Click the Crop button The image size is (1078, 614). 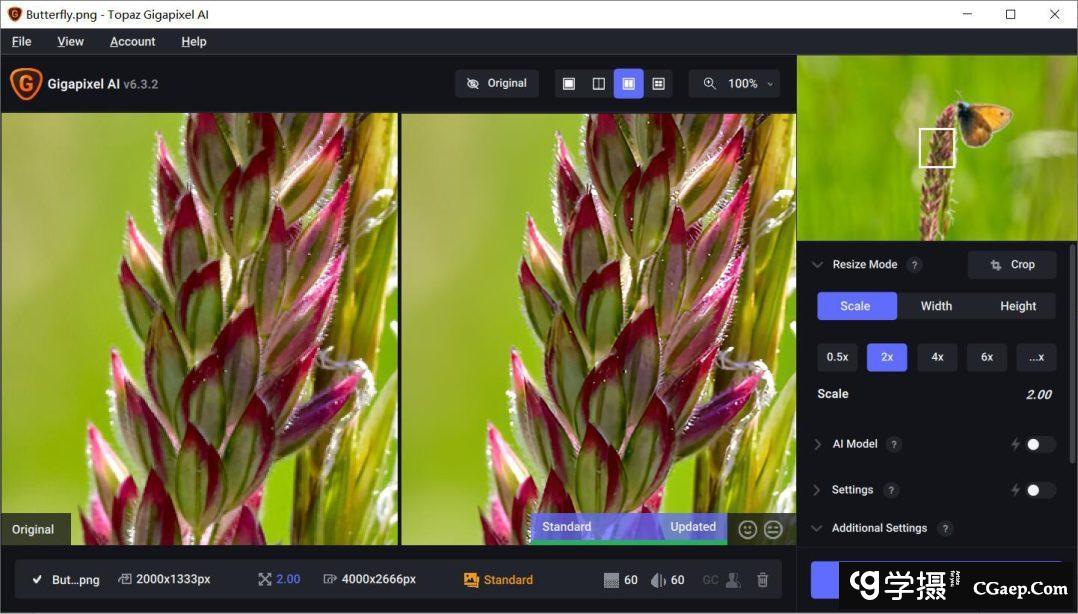click(1012, 265)
